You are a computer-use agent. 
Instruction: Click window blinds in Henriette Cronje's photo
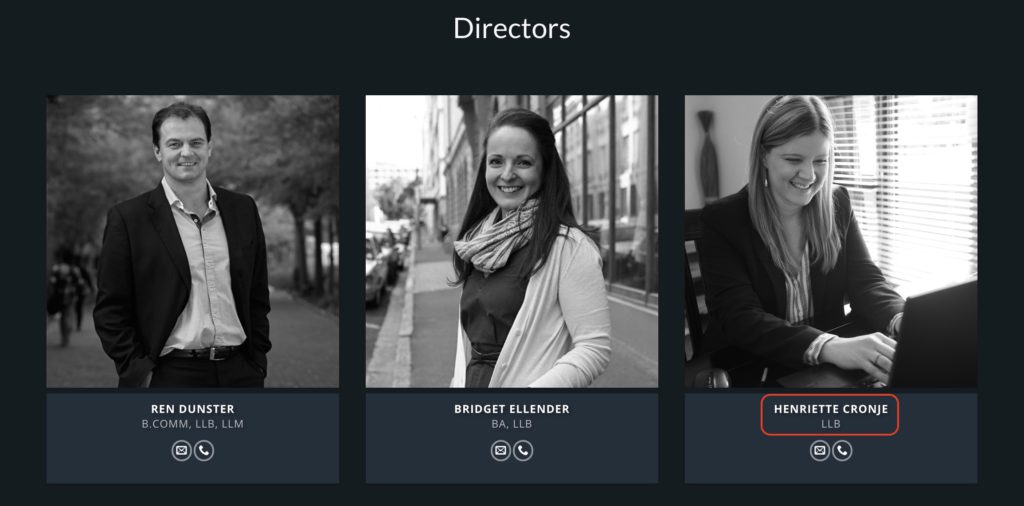tap(908, 189)
